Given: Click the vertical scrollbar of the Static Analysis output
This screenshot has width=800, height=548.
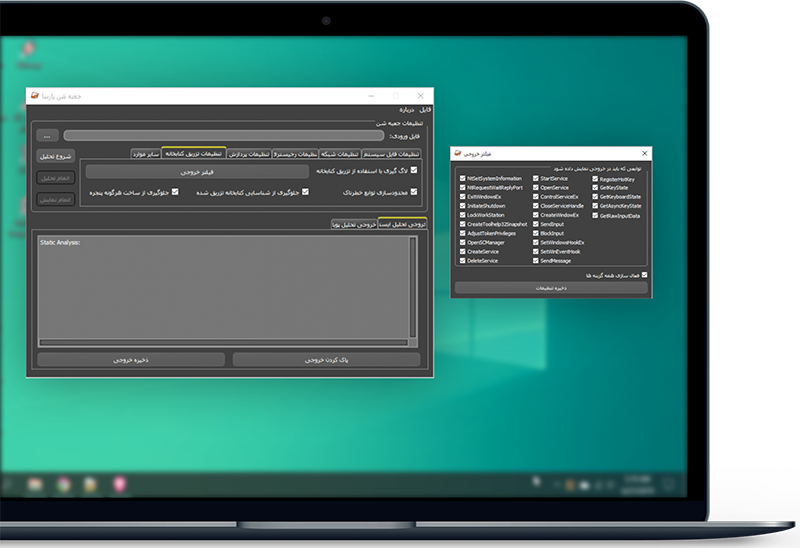Looking at the screenshot, I should (413, 292).
